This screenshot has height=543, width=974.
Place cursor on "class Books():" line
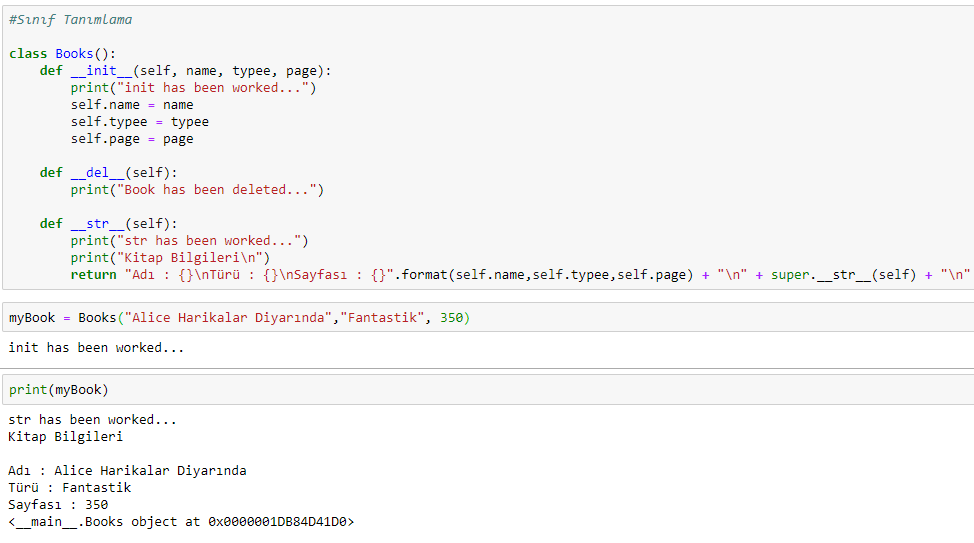[62, 54]
